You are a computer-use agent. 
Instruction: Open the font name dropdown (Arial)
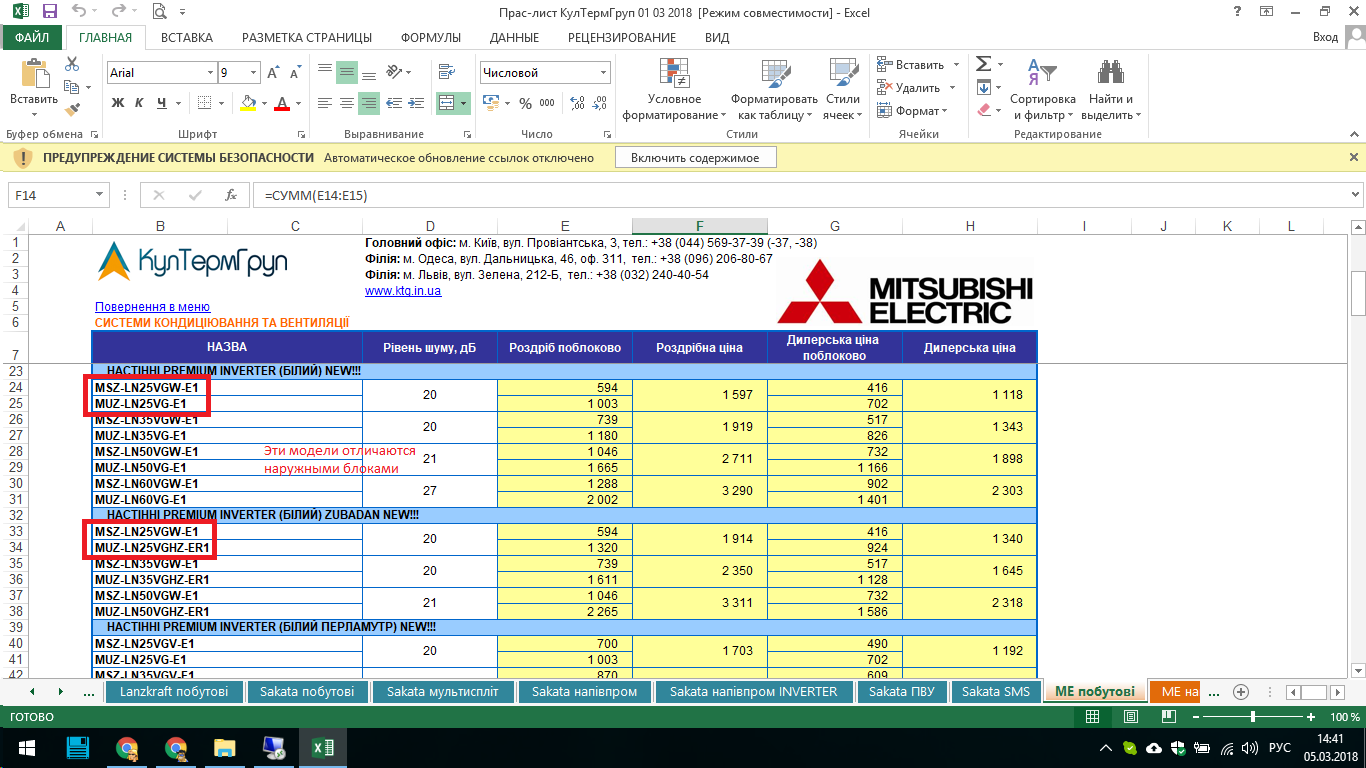coord(210,73)
